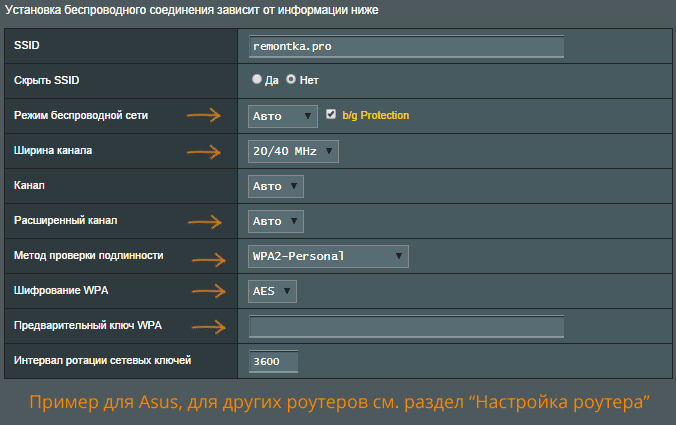This screenshot has width=676, height=425.
Task: Toggle the b/g Protection checkbox
Action: [x=331, y=115]
